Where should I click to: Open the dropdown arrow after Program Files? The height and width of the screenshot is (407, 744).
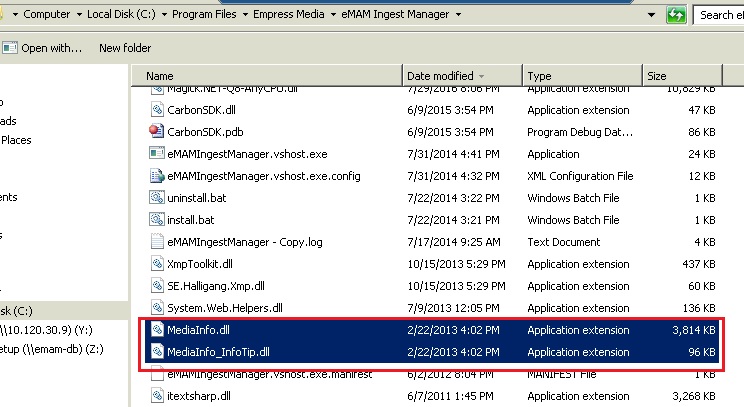(x=245, y=15)
